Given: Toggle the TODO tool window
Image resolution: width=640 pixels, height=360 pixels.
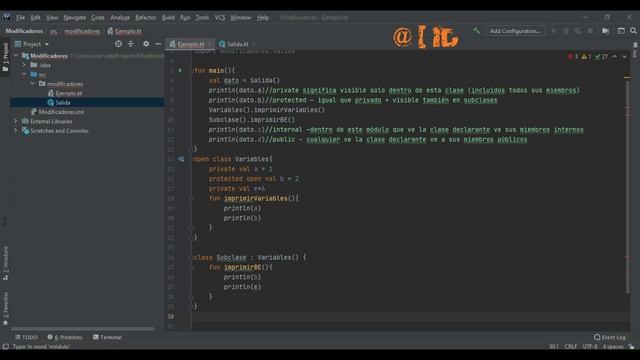Looking at the screenshot, I should click(26, 337).
